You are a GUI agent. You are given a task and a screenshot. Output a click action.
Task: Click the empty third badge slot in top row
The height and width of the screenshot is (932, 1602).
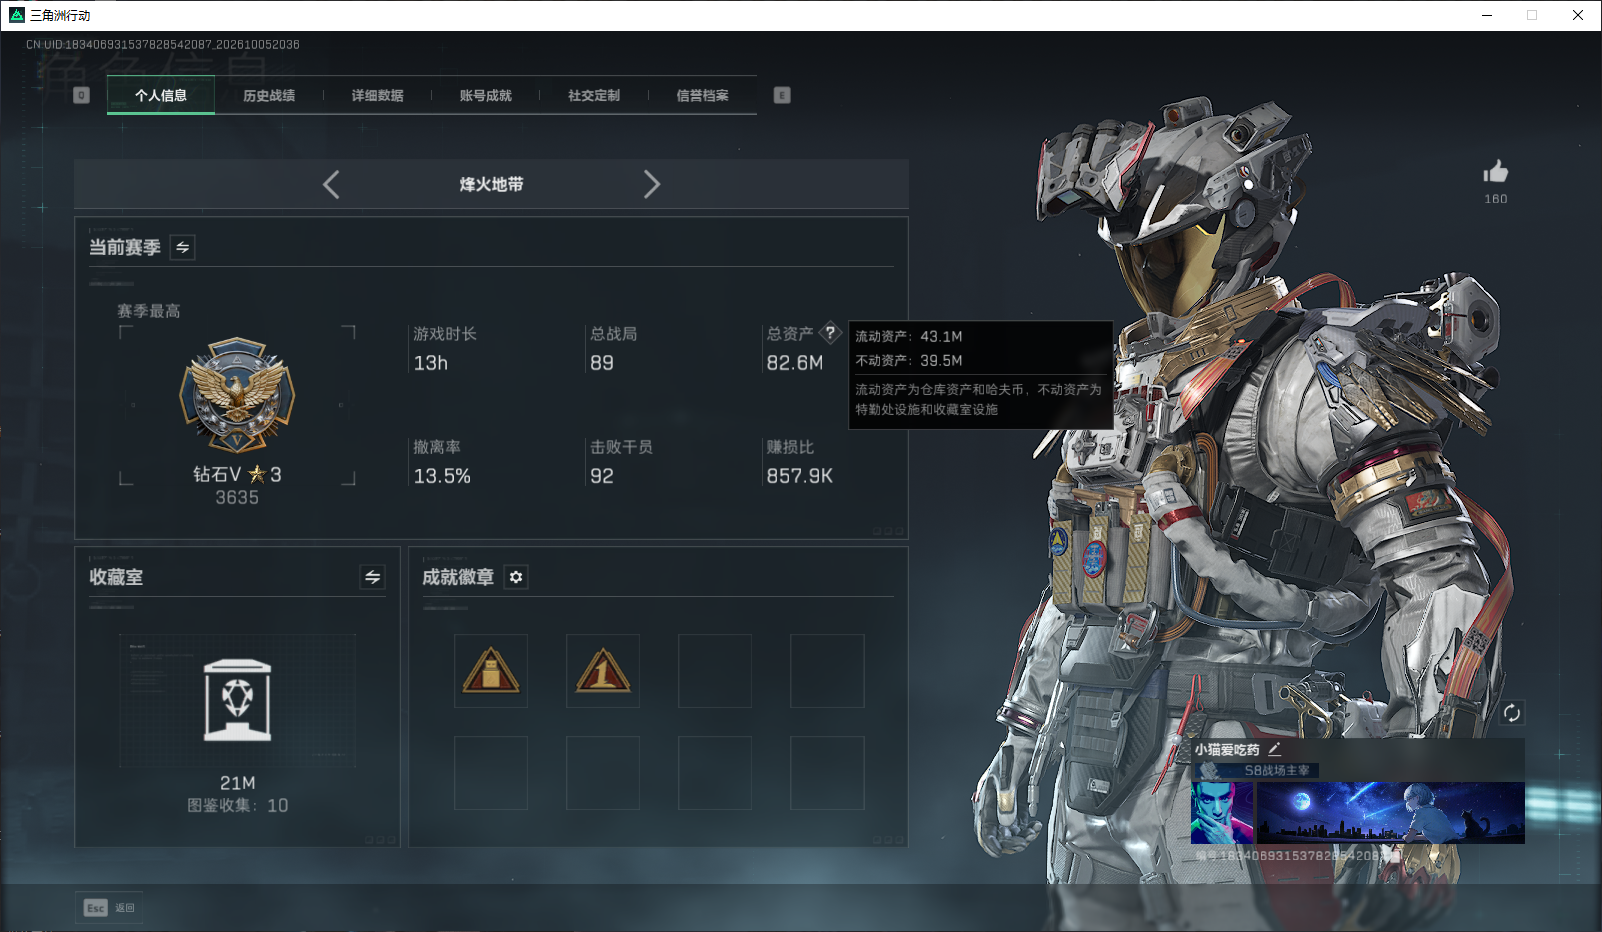point(715,671)
